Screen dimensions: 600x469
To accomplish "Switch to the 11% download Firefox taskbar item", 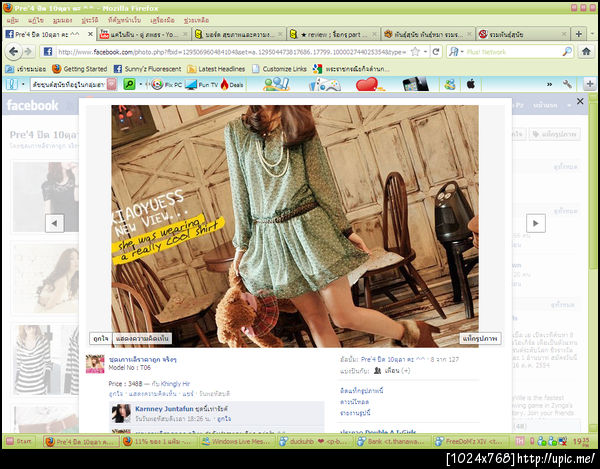I will pos(160,441).
